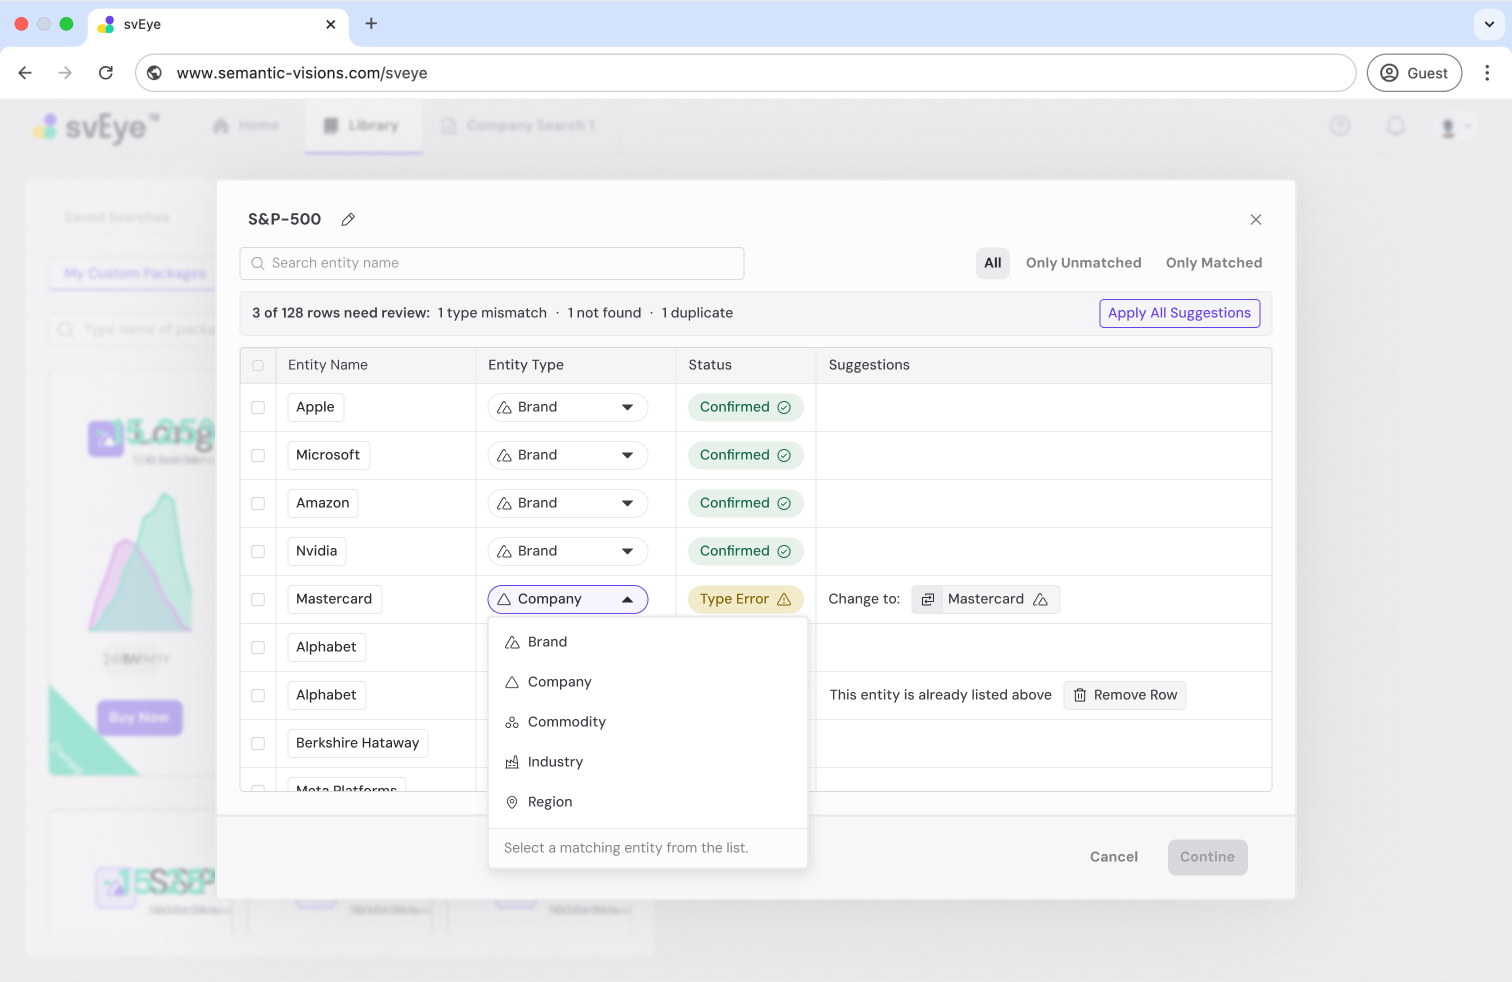
Task: Click the Contine button
Action: (x=1207, y=857)
